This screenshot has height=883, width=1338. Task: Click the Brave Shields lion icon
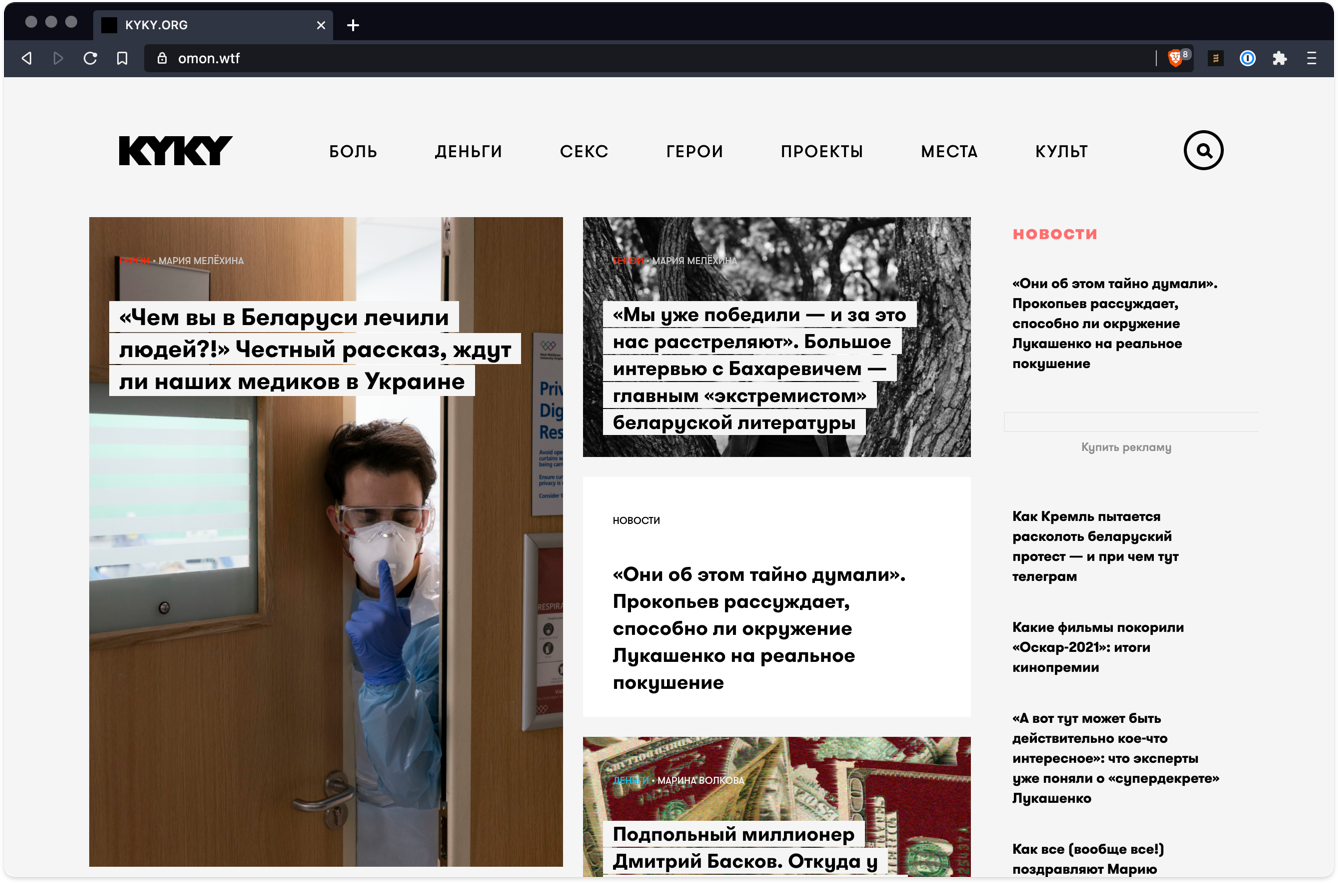(x=1176, y=59)
